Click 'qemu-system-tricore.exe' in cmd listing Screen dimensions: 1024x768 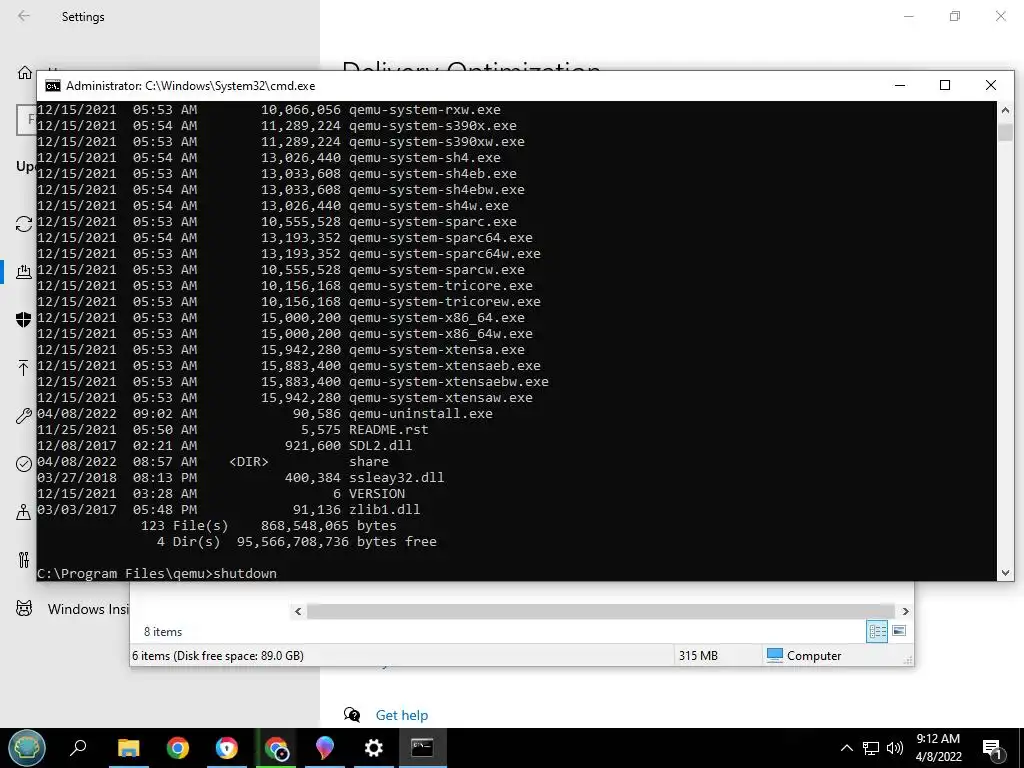click(x=441, y=285)
